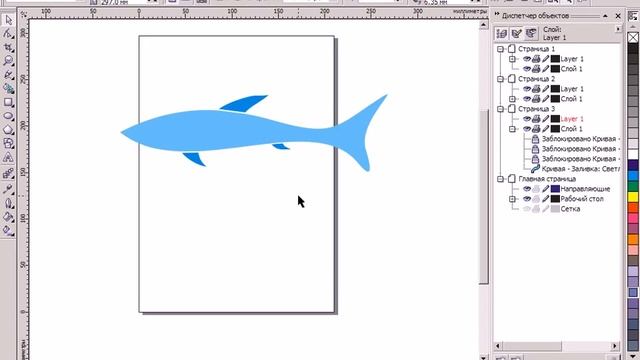Select second Заблокировано Кривая row

581,149
